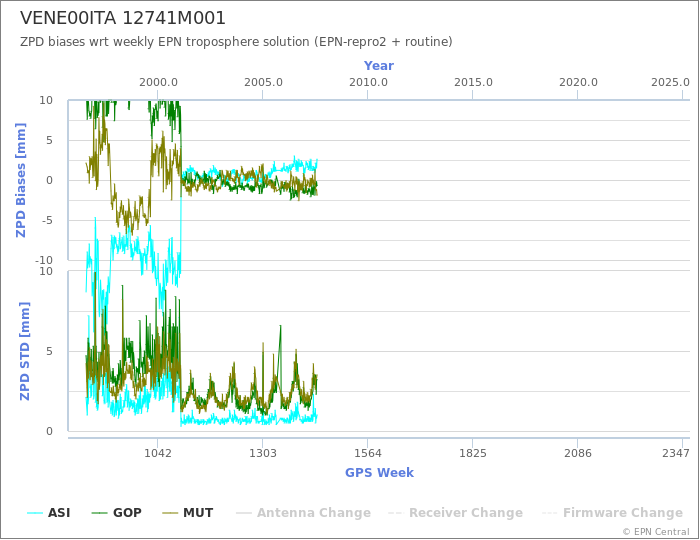700x540 pixels.
Task: Click the cyan ASI legend line marker
Action: pyautogui.click(x=35, y=513)
